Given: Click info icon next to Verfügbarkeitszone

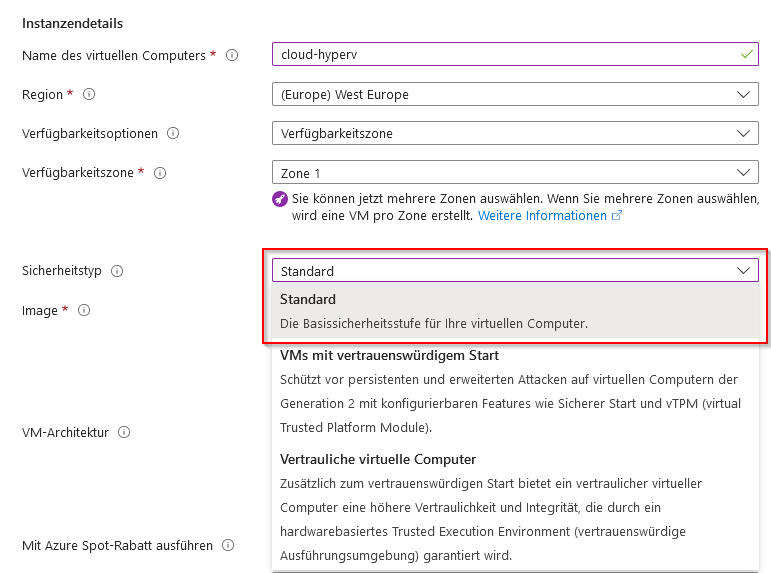Looking at the screenshot, I should click(160, 172).
